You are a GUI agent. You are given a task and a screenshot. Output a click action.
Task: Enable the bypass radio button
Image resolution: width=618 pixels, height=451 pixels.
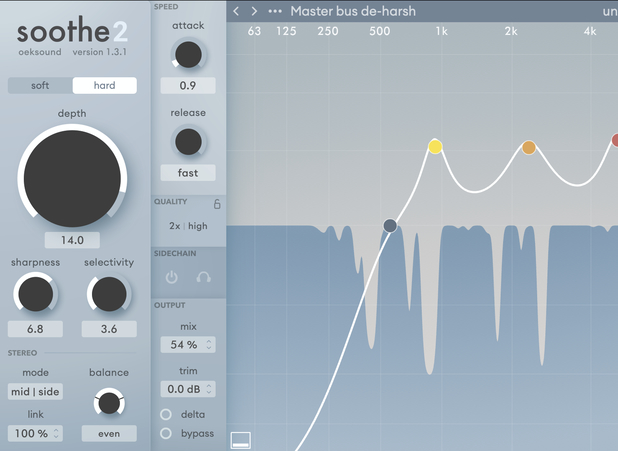pos(166,433)
